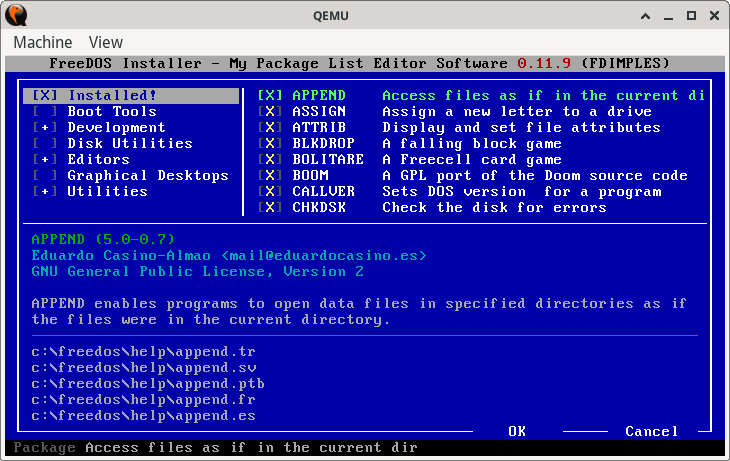This screenshot has width=730, height=461.
Task: Select the BOOM package name
Action: point(311,175)
